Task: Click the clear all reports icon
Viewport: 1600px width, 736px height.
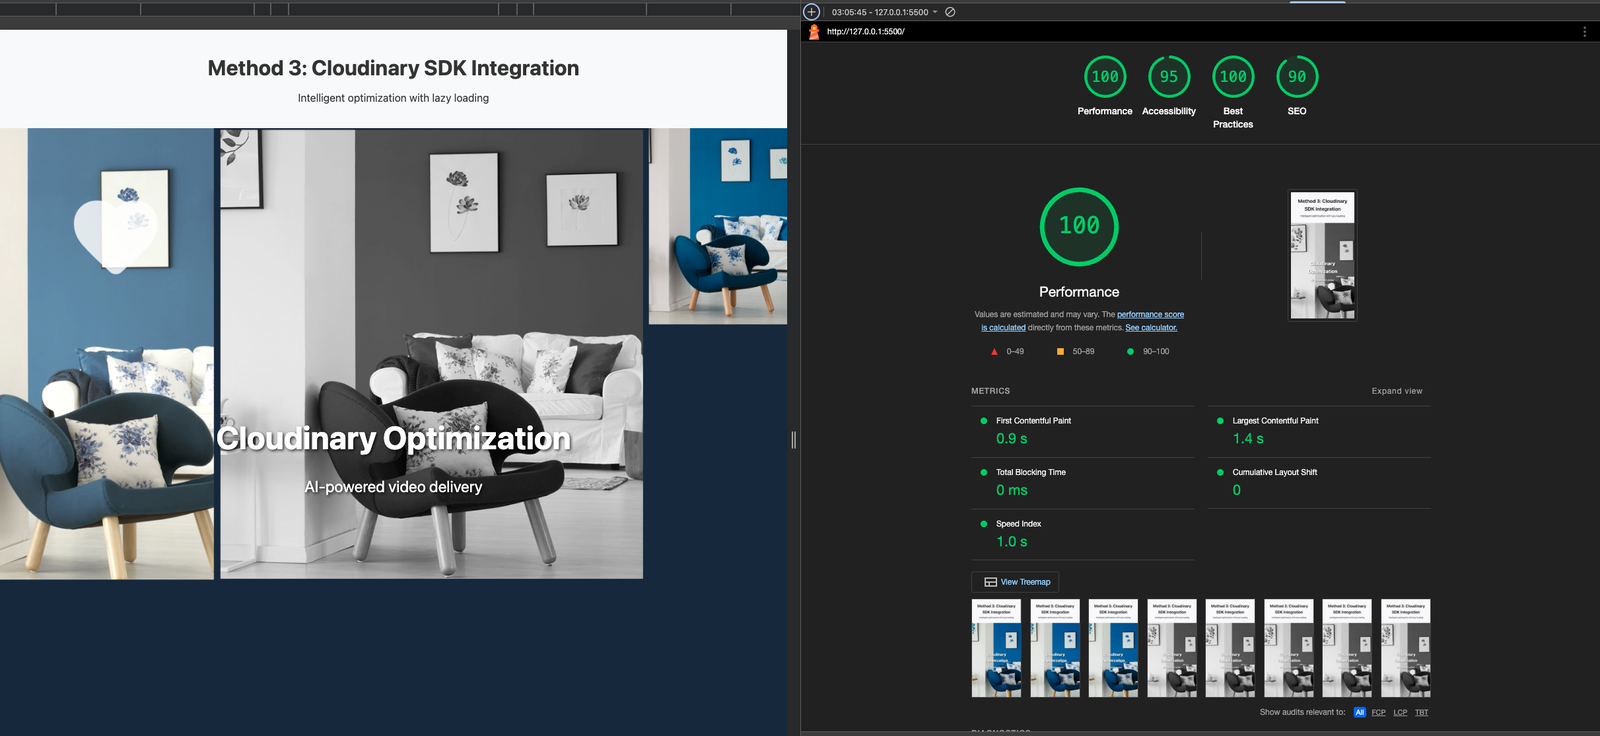Action: 950,12
